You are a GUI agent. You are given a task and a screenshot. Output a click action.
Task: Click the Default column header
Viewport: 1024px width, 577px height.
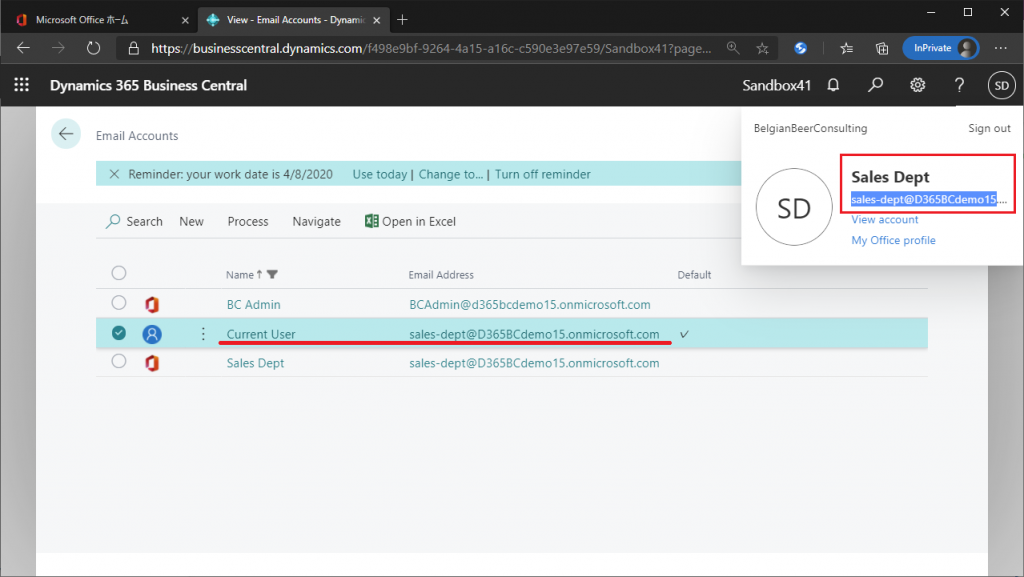click(x=694, y=275)
